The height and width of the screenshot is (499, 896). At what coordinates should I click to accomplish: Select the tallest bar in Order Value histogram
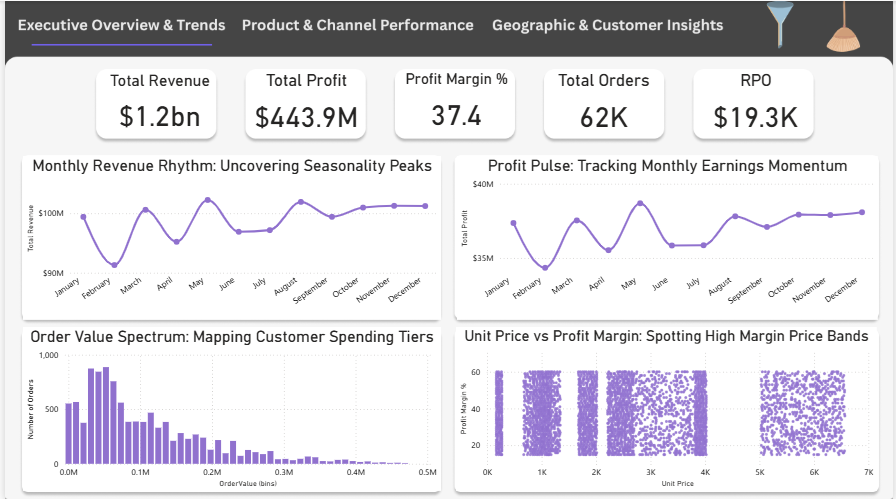point(106,416)
